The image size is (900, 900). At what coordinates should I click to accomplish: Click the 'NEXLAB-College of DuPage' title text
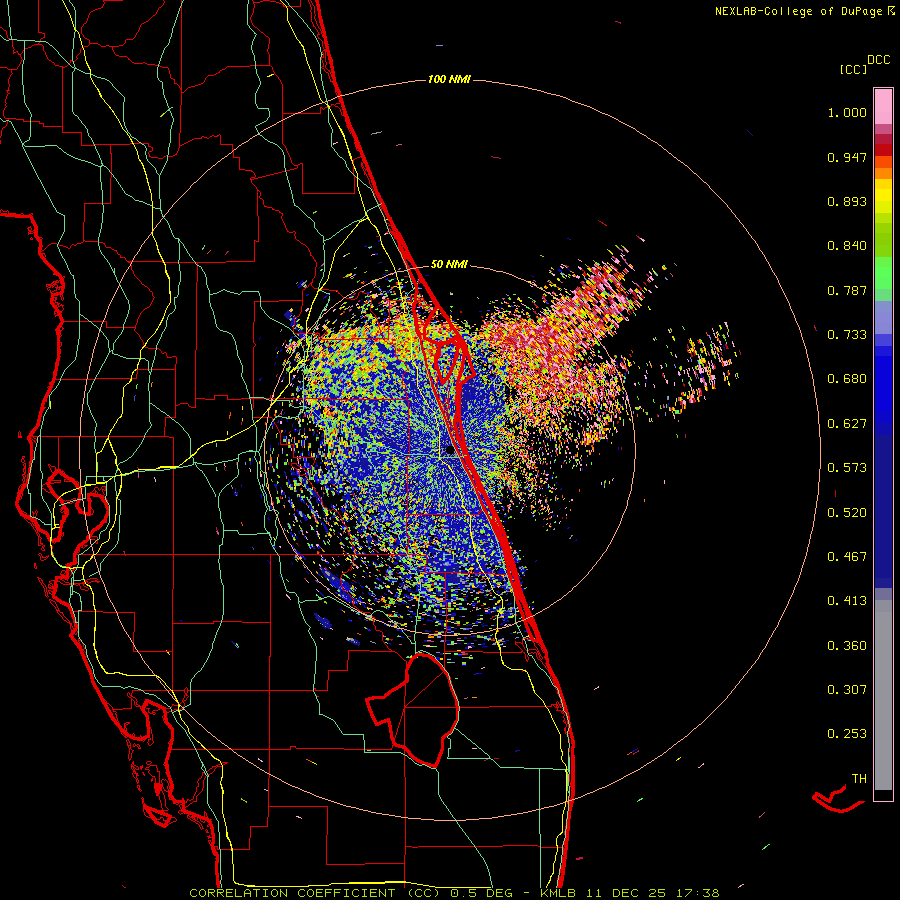(x=798, y=11)
